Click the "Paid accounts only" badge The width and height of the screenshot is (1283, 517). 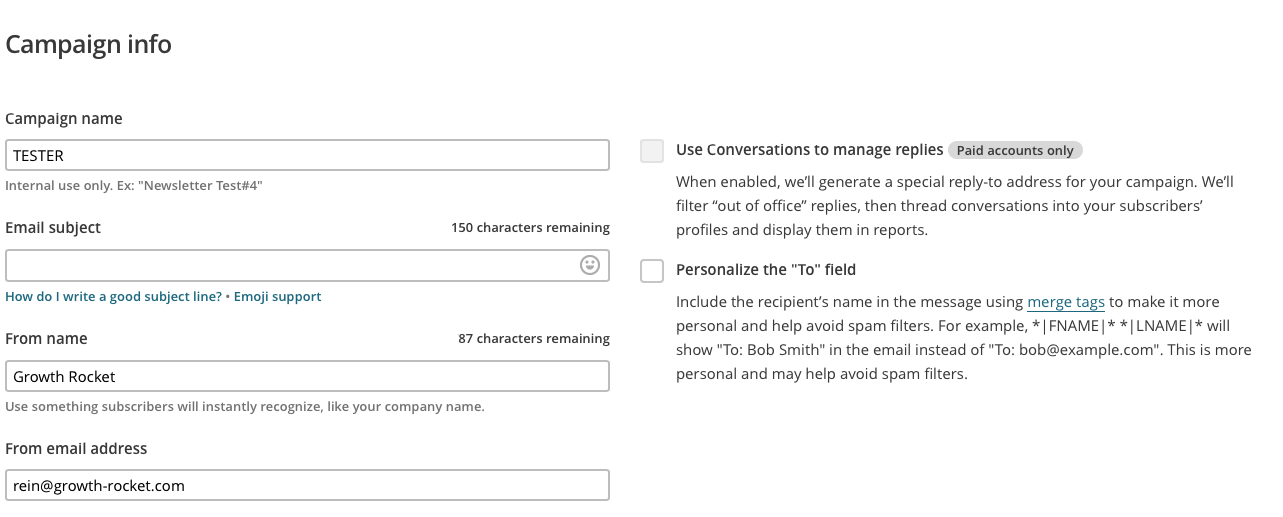click(1015, 151)
